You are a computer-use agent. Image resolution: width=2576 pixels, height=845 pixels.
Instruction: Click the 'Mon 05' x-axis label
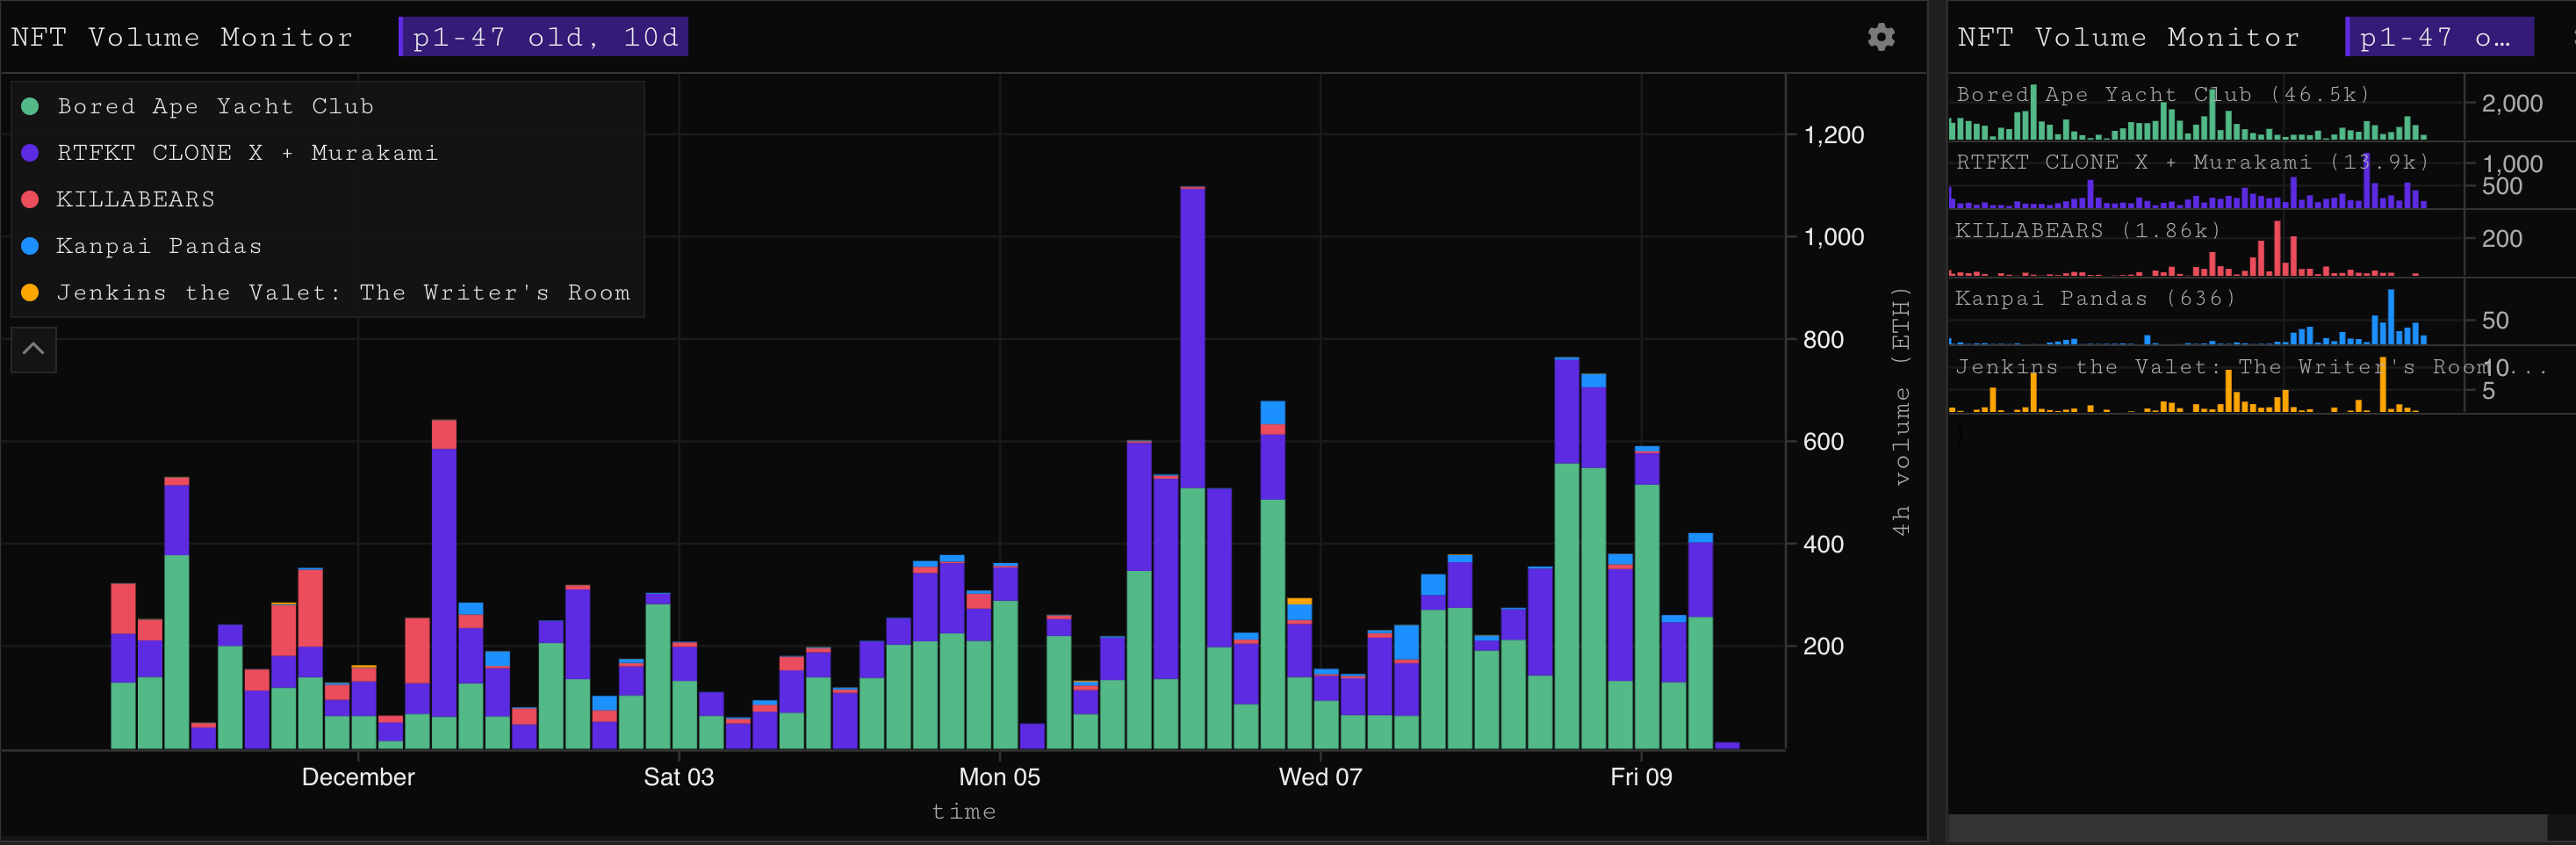999,777
